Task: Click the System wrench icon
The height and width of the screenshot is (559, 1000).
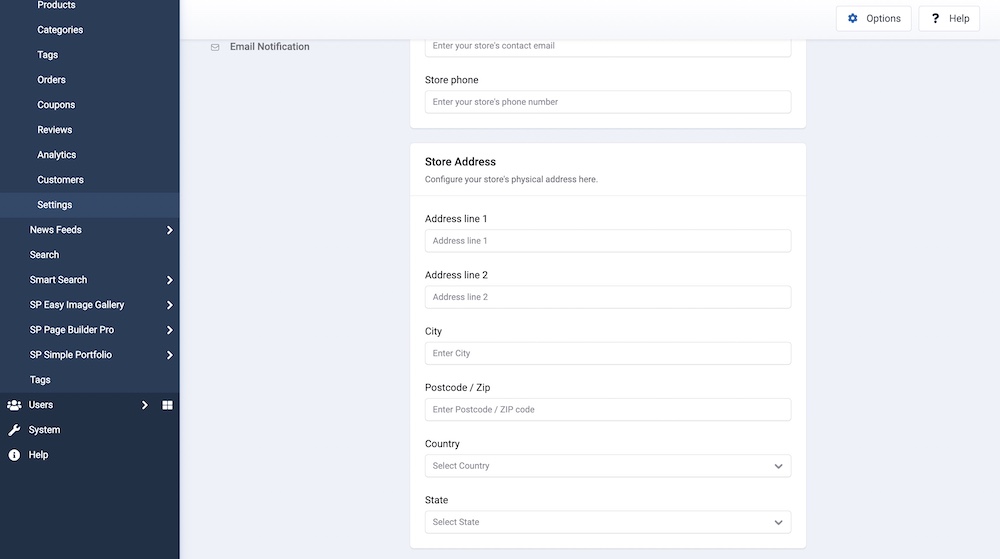Action: point(14,430)
